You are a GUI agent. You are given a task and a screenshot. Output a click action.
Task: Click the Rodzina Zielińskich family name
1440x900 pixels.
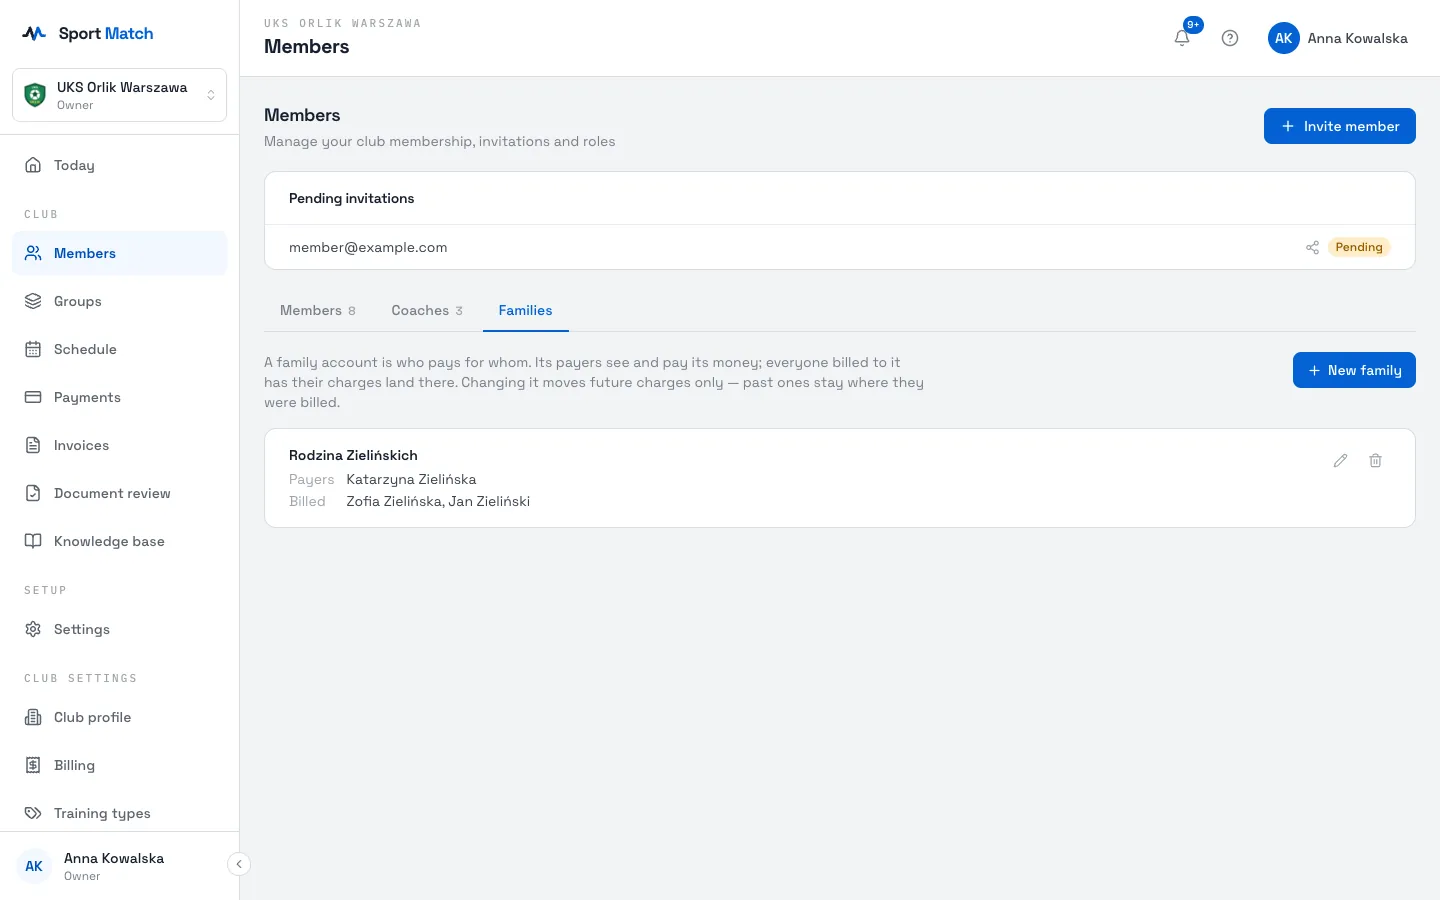tap(353, 455)
